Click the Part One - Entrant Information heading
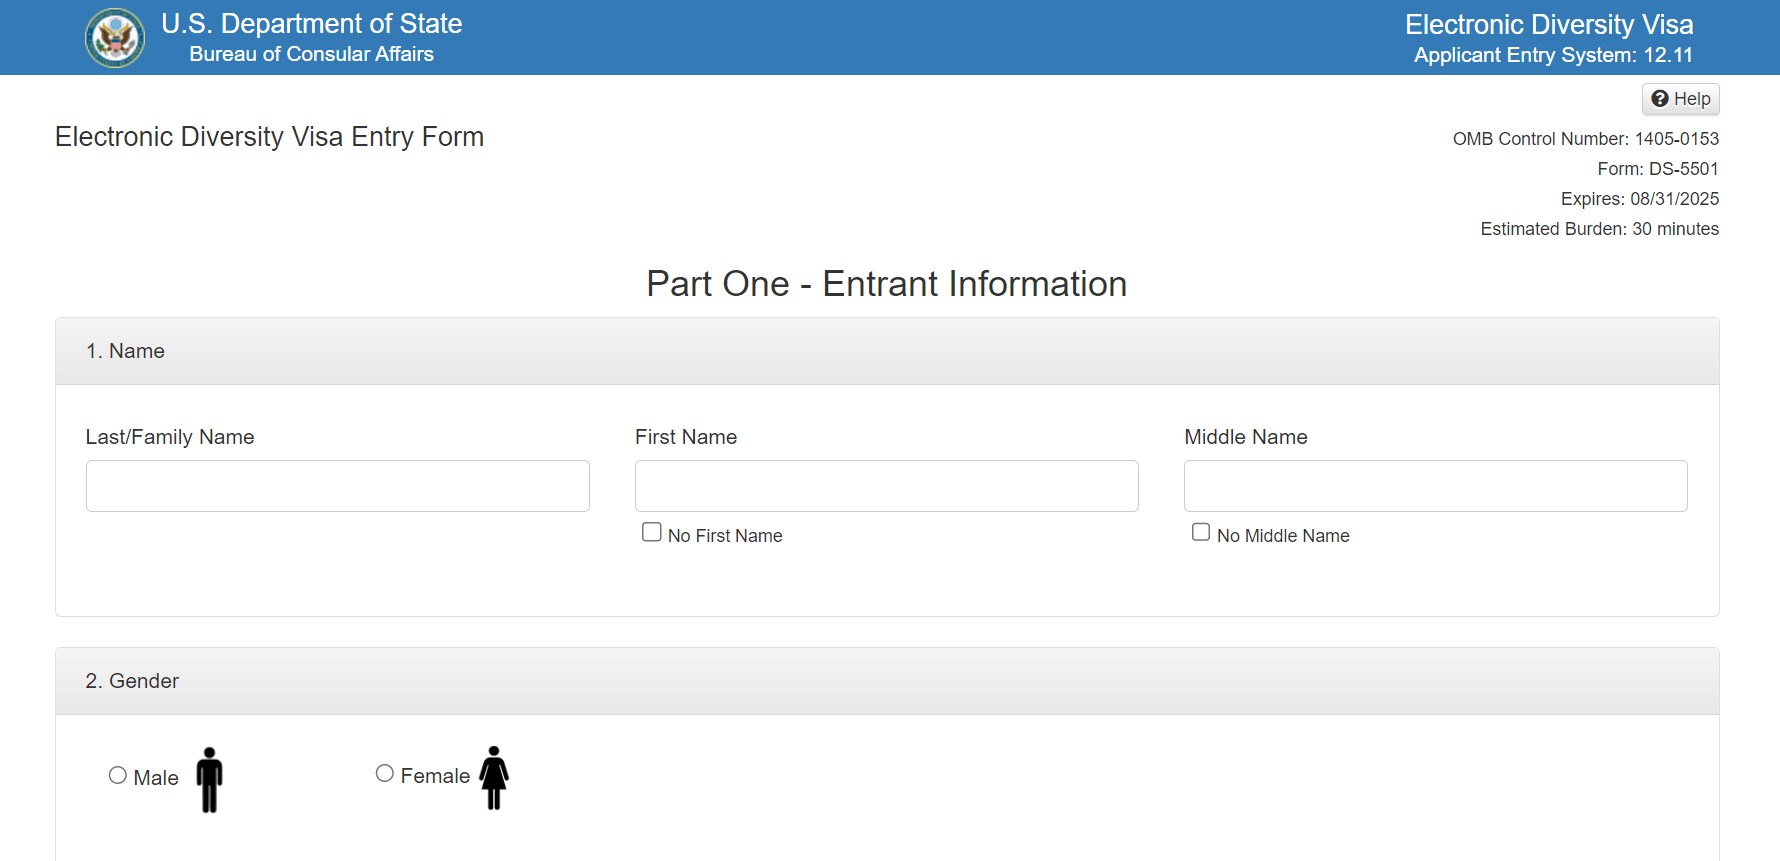Image resolution: width=1780 pixels, height=861 pixels. pyautogui.click(x=886, y=284)
